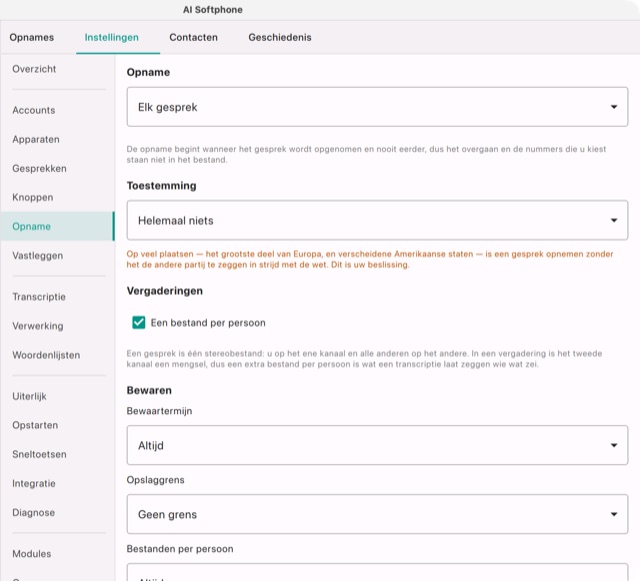Open the Bewaartermijn dropdown showing Altijd
640x581 pixels.
point(377,445)
